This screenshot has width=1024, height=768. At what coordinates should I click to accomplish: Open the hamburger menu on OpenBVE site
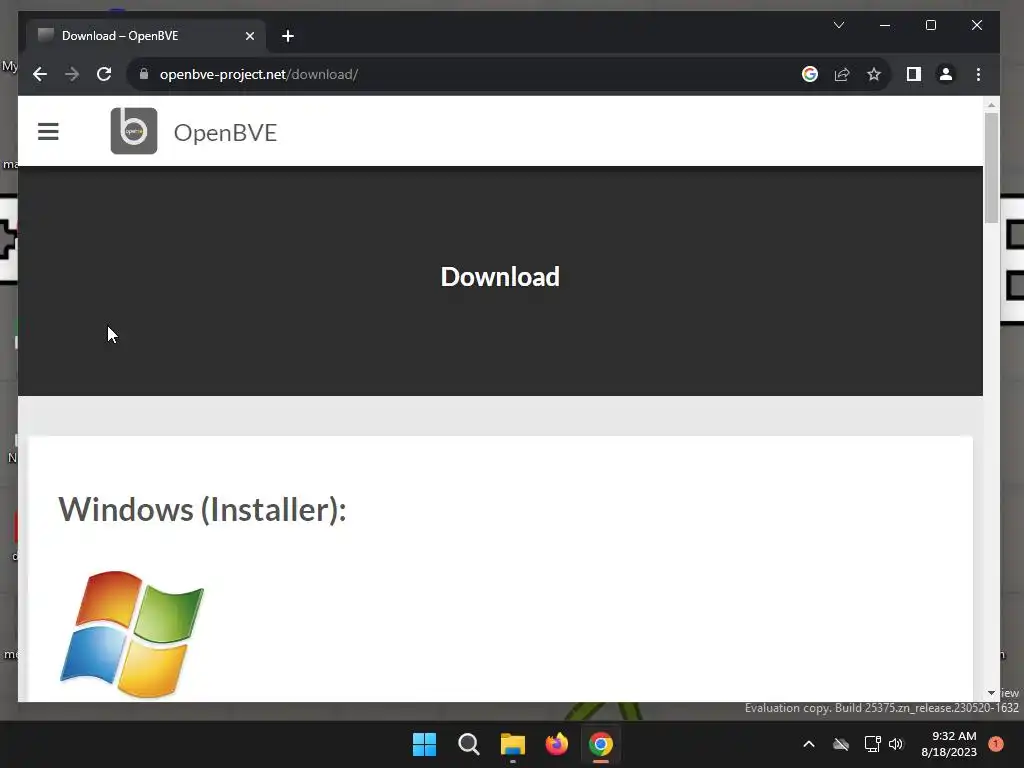pos(48,131)
